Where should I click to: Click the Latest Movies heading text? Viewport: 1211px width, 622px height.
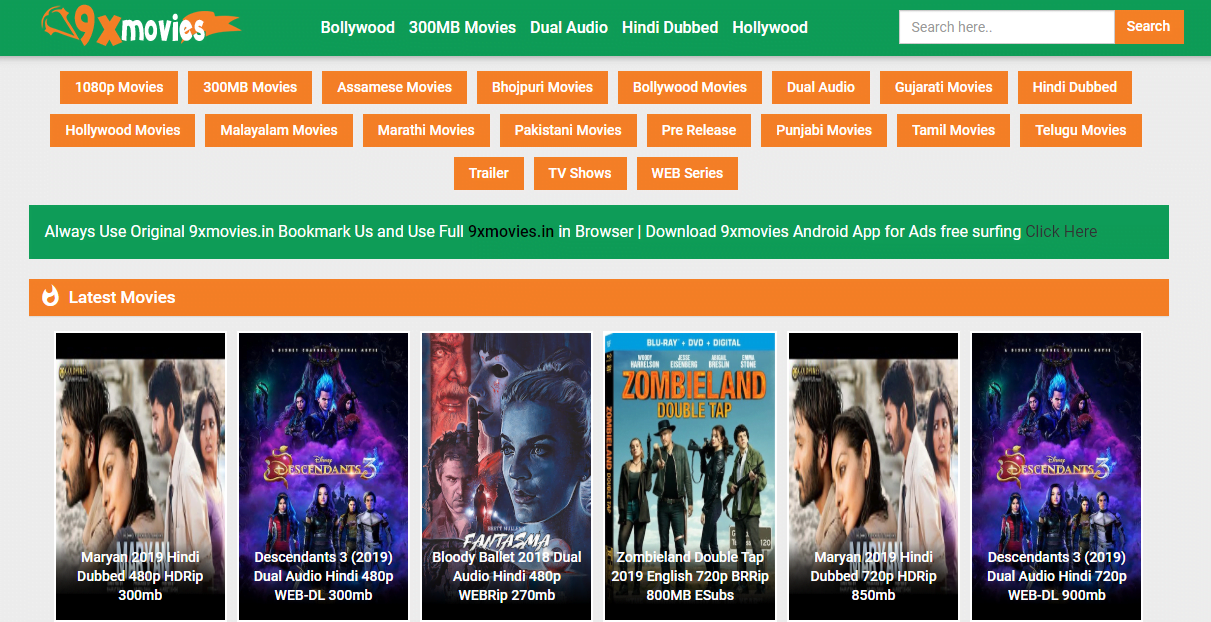(122, 297)
